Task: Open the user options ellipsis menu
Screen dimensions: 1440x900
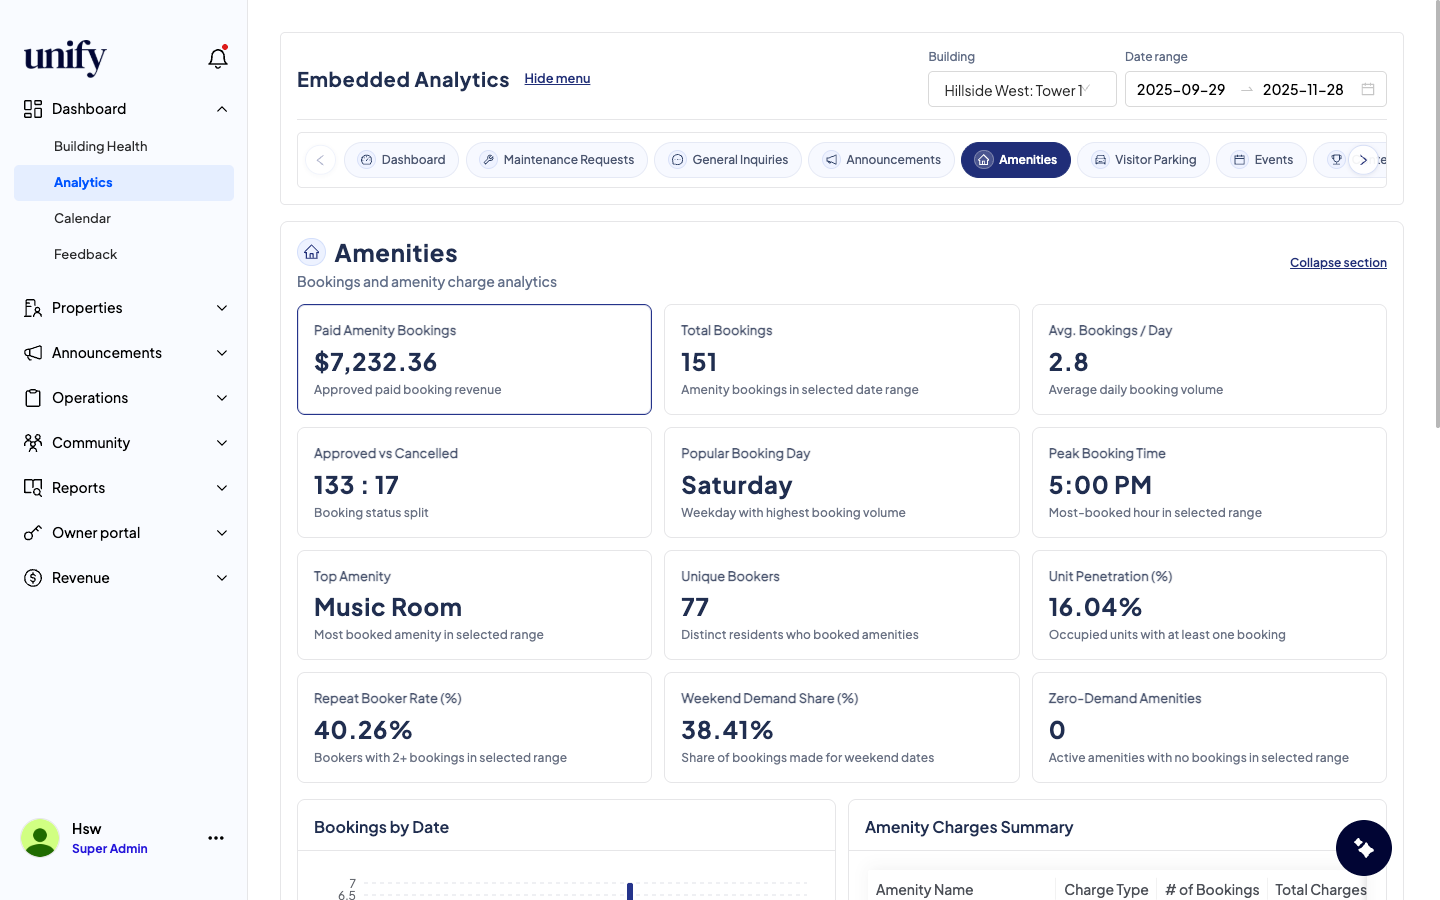Action: pyautogui.click(x=216, y=838)
